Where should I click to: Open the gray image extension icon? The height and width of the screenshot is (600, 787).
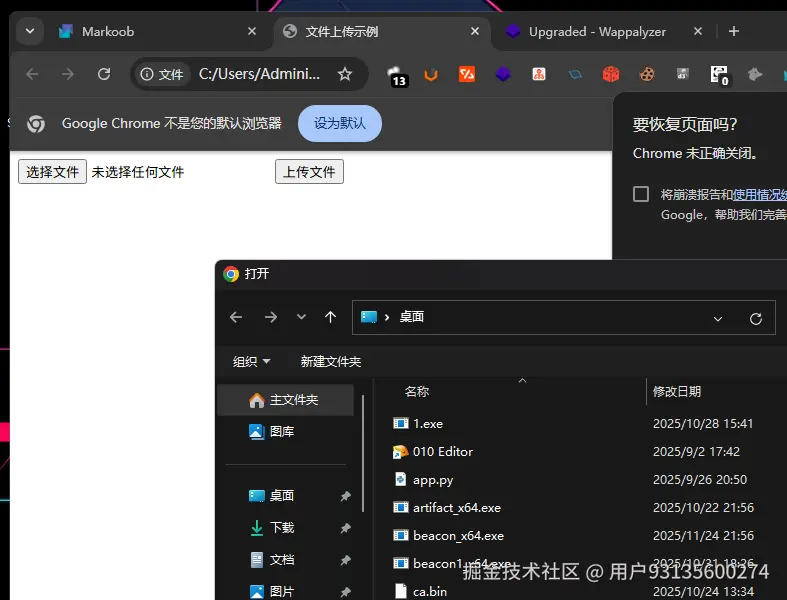pos(683,74)
